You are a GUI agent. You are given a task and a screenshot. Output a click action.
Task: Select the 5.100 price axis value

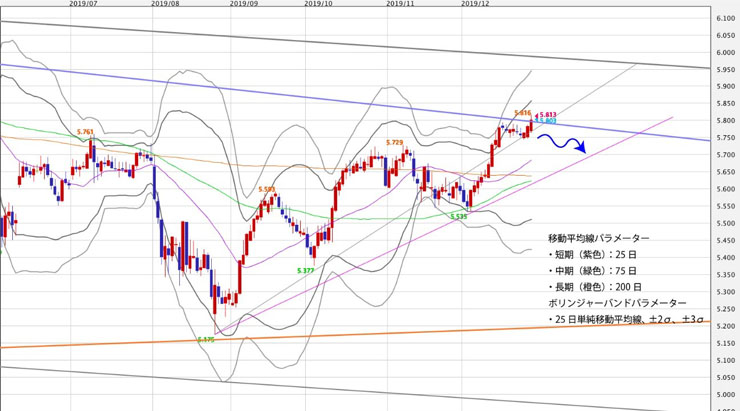(725, 360)
